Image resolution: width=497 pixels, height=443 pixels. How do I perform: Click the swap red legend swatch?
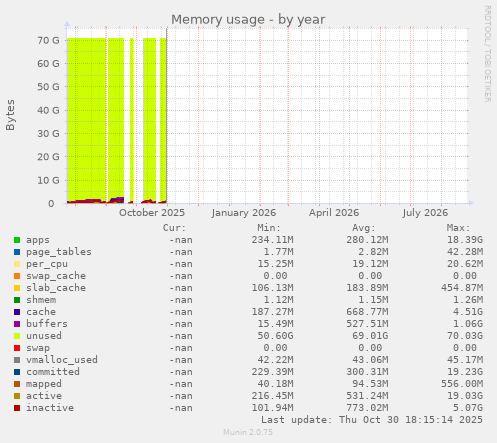tap(17, 348)
